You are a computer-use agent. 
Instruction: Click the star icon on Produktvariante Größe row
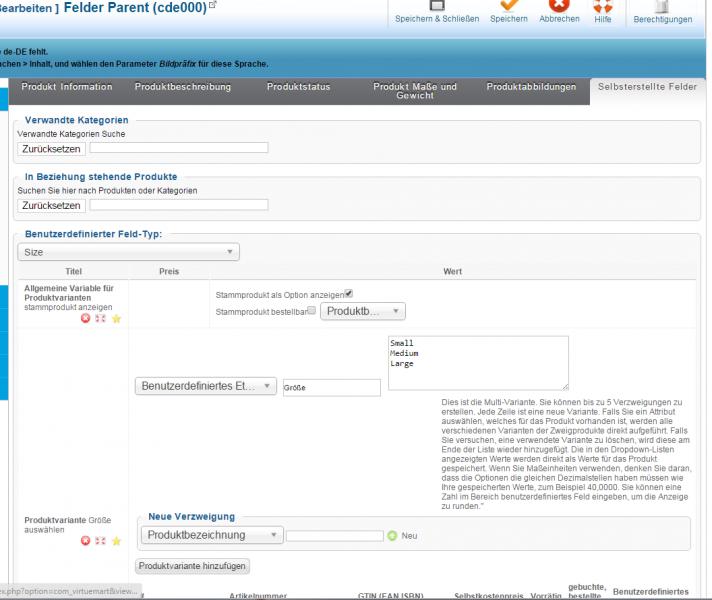point(116,541)
